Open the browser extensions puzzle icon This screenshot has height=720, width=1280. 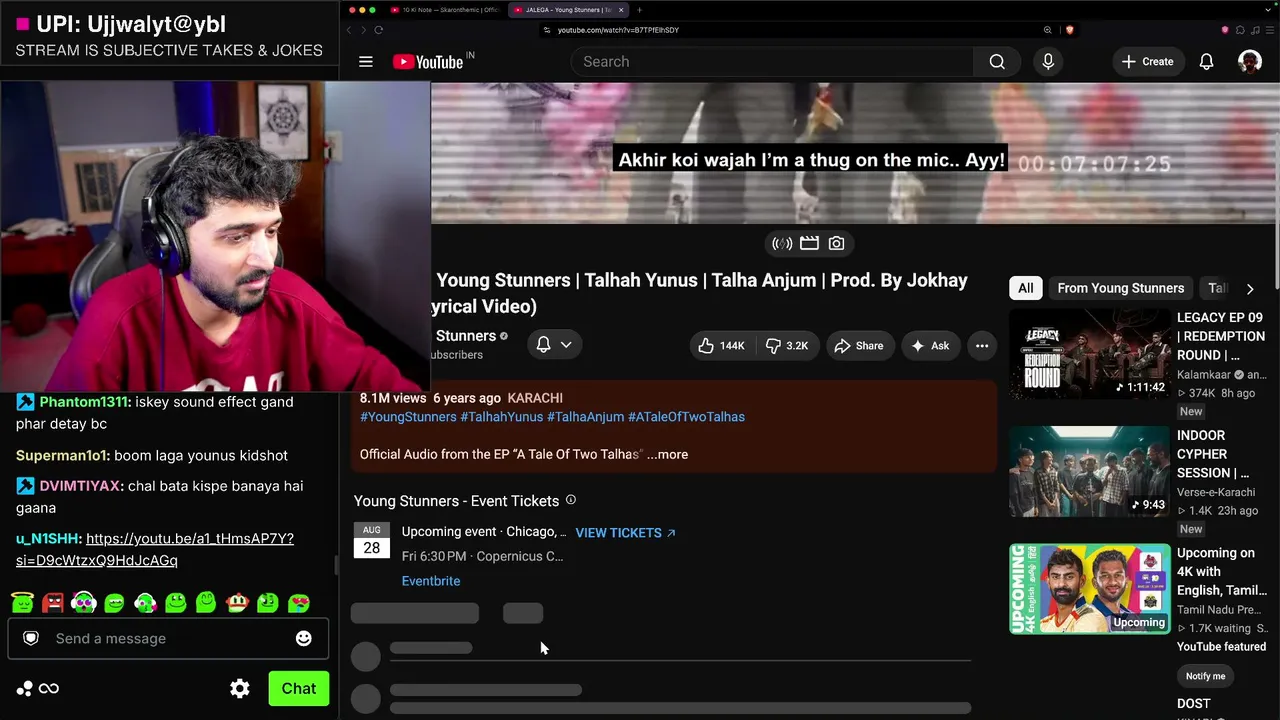1240,30
